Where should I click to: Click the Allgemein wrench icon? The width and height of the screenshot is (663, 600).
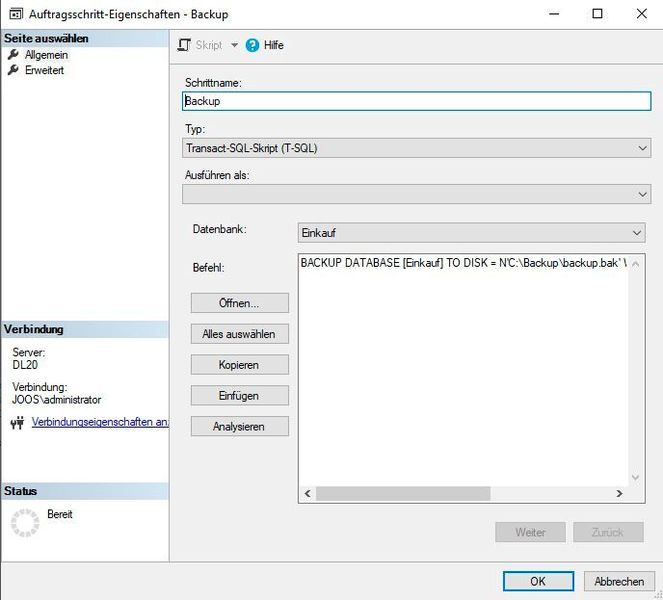(14, 55)
